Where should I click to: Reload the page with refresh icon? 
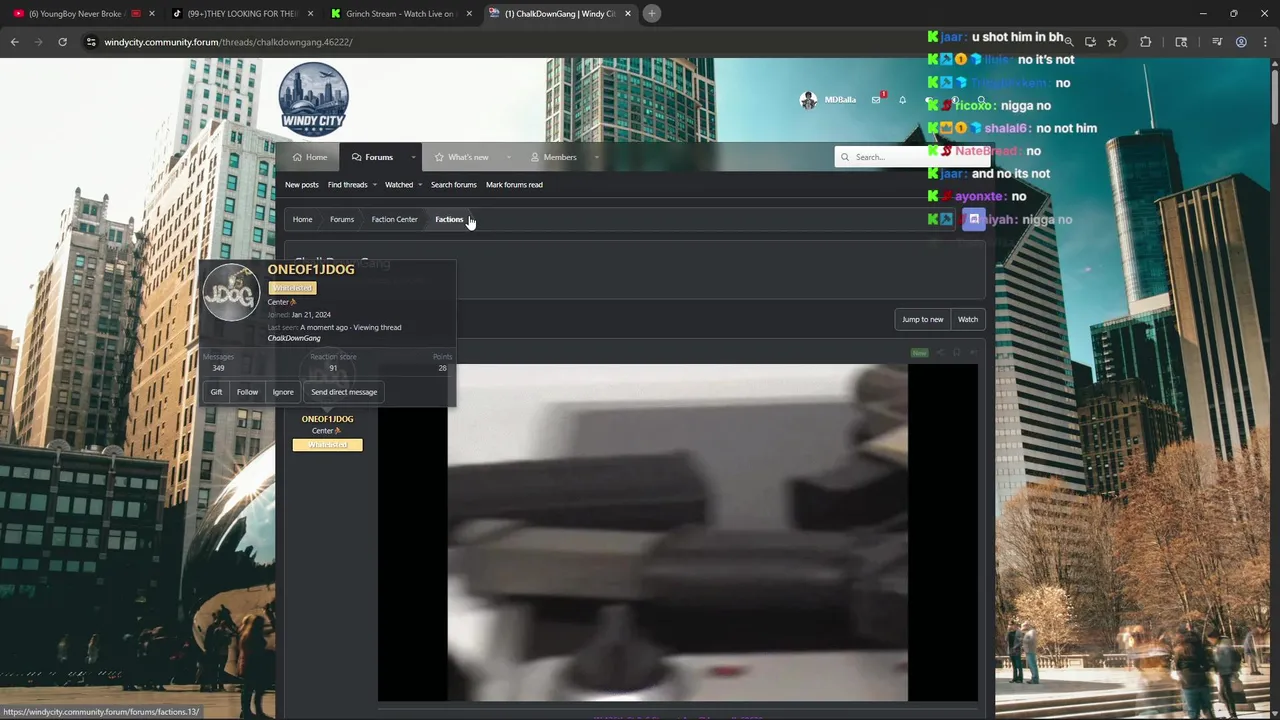pos(62,42)
